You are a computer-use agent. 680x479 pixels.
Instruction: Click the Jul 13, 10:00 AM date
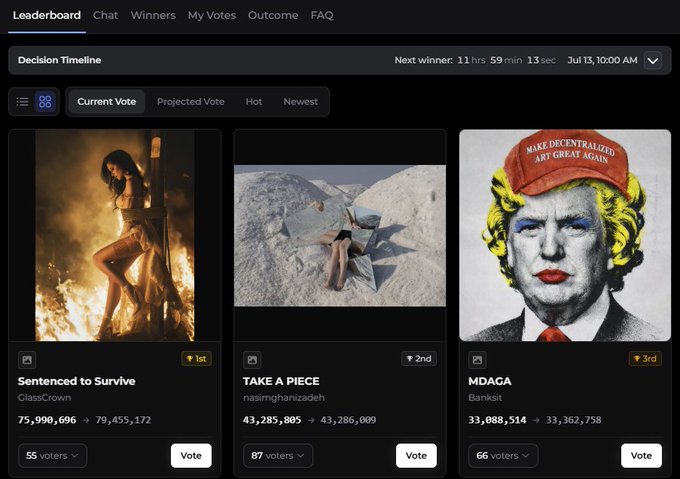click(x=602, y=60)
